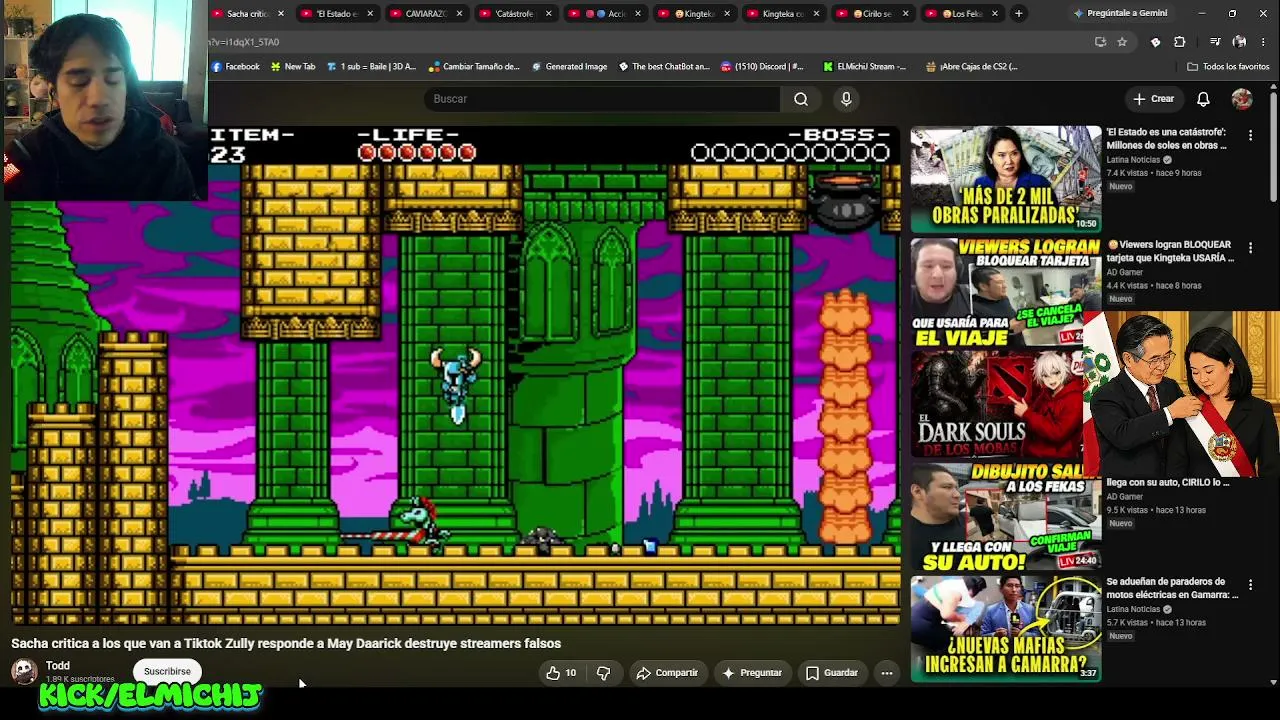This screenshot has height=720, width=1280.
Task: Click the Compartir button
Action: click(667, 673)
